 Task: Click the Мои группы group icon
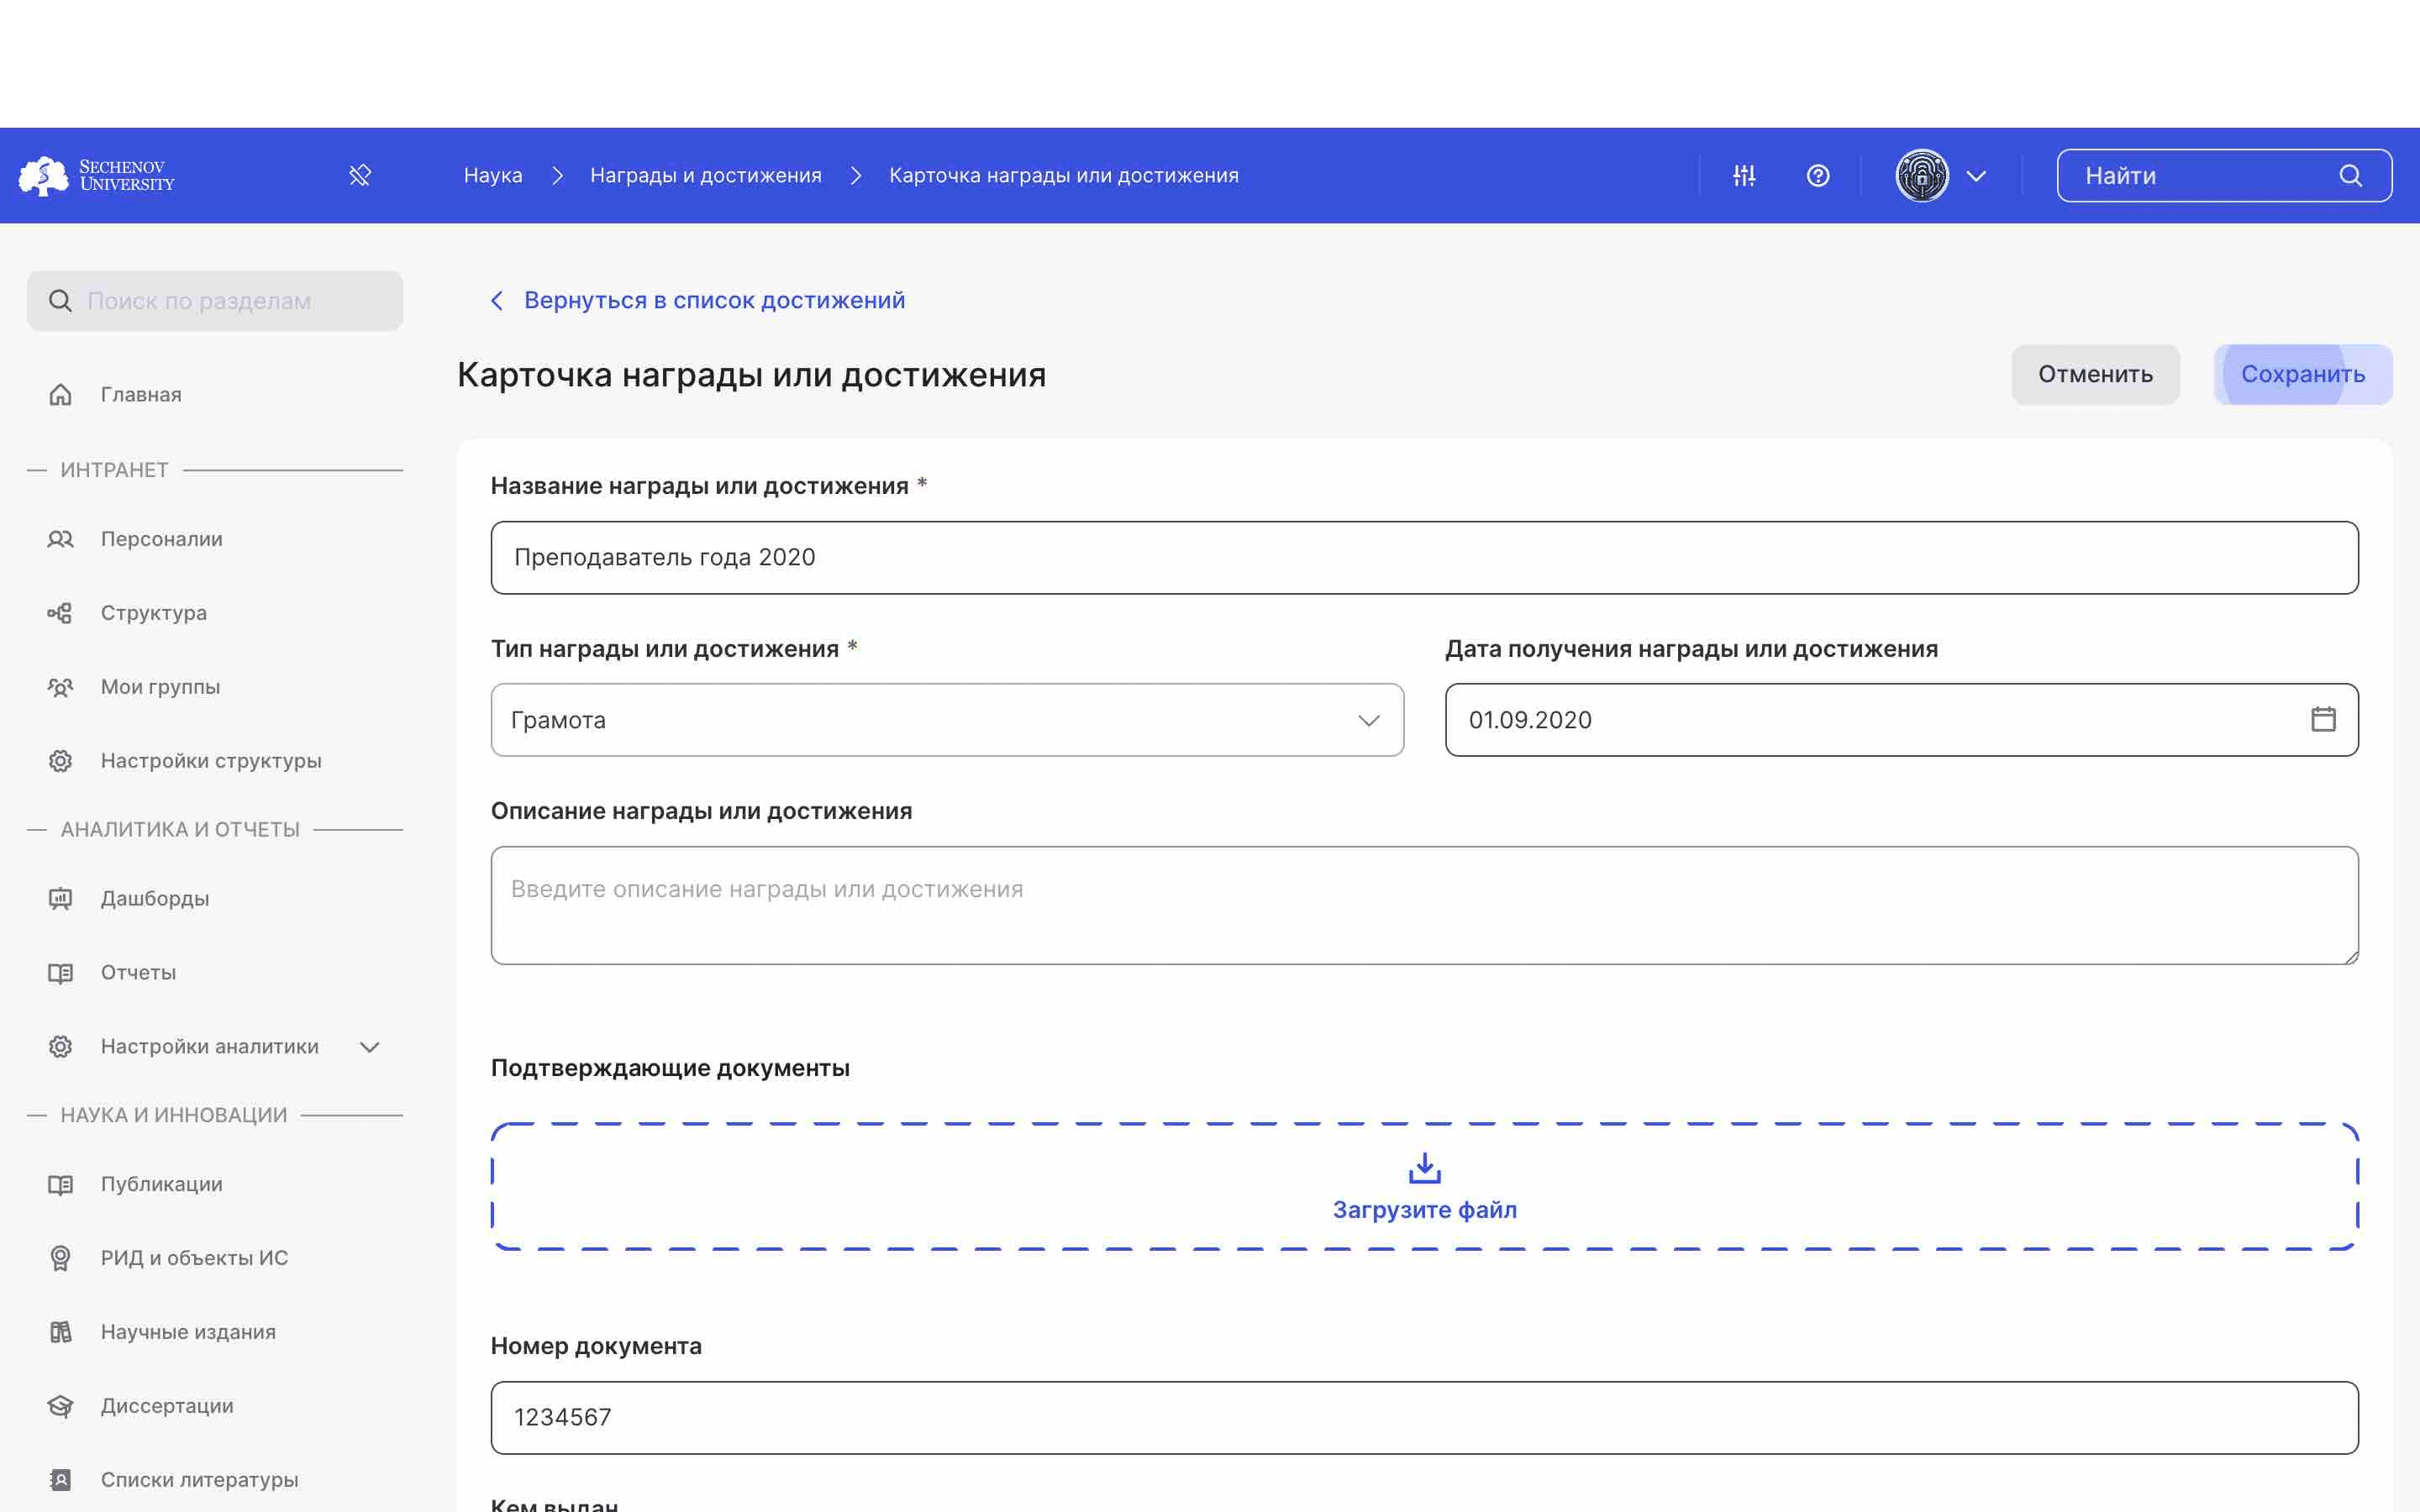coord(60,687)
